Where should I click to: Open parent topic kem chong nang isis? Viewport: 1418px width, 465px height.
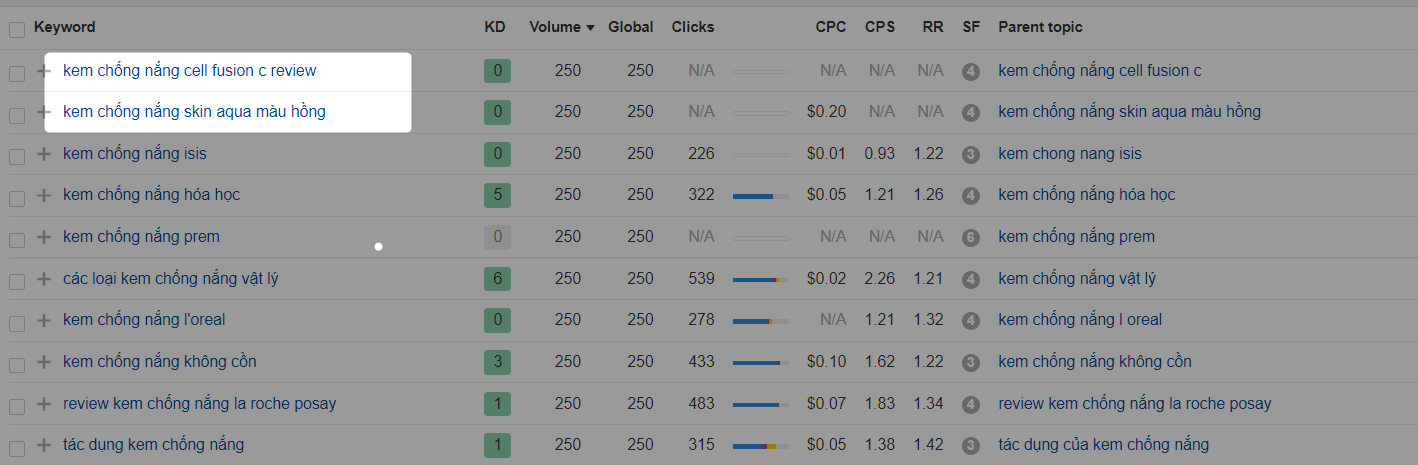1070,154
